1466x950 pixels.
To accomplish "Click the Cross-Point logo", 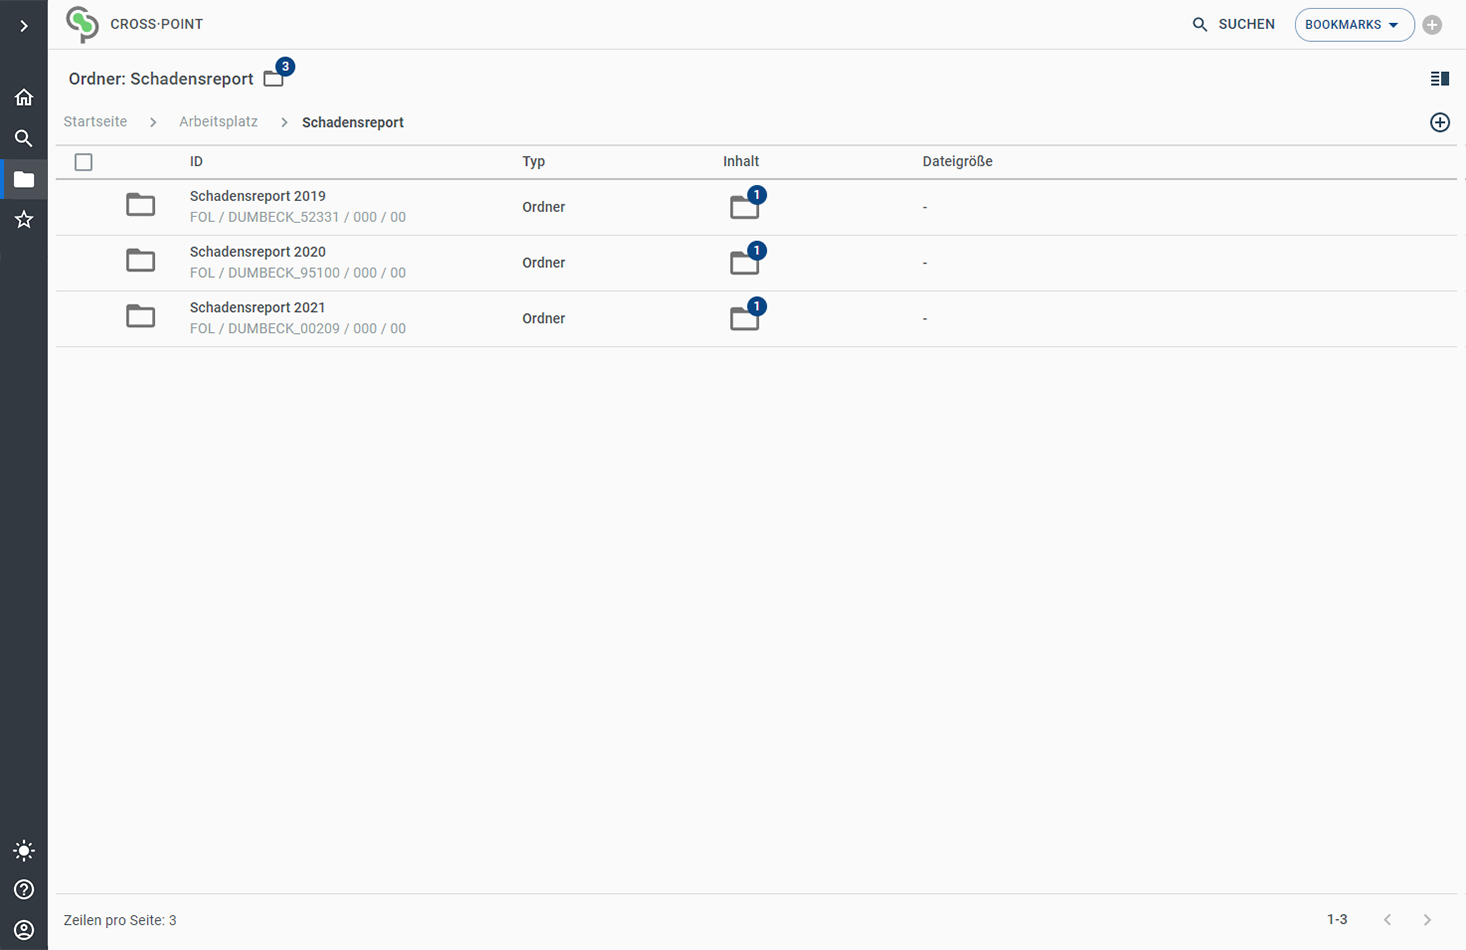I will pos(83,24).
